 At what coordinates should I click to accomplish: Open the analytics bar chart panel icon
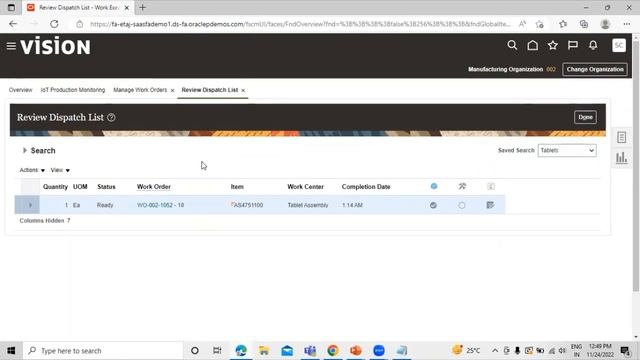point(621,158)
